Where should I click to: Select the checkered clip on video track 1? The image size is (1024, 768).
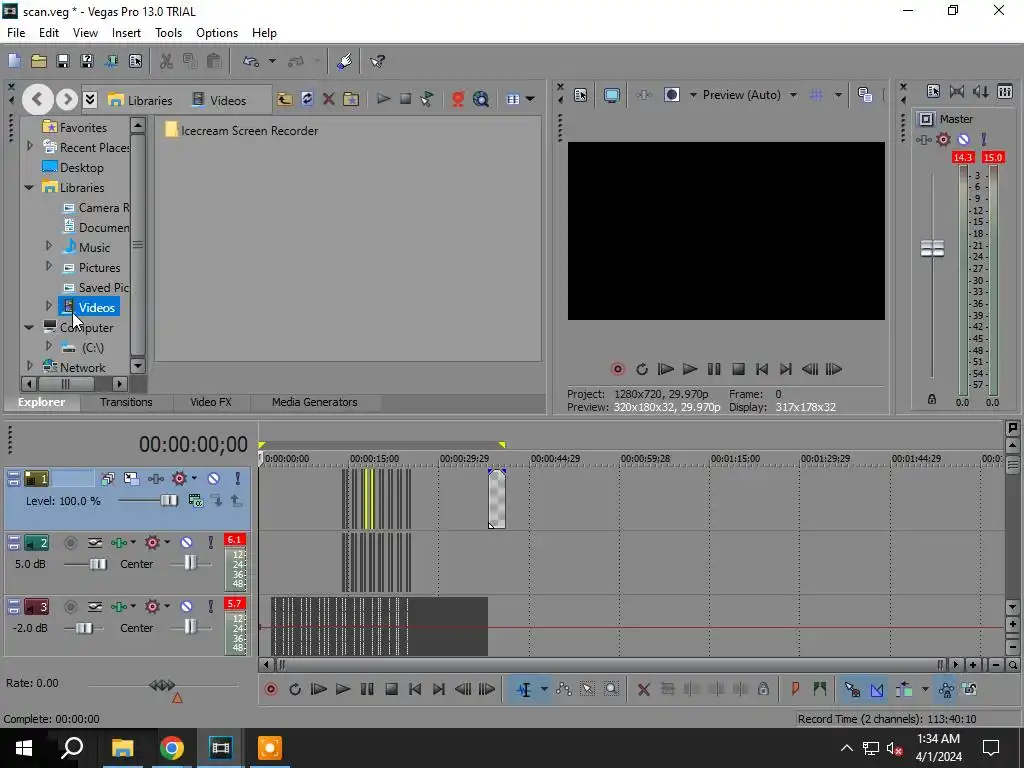496,498
